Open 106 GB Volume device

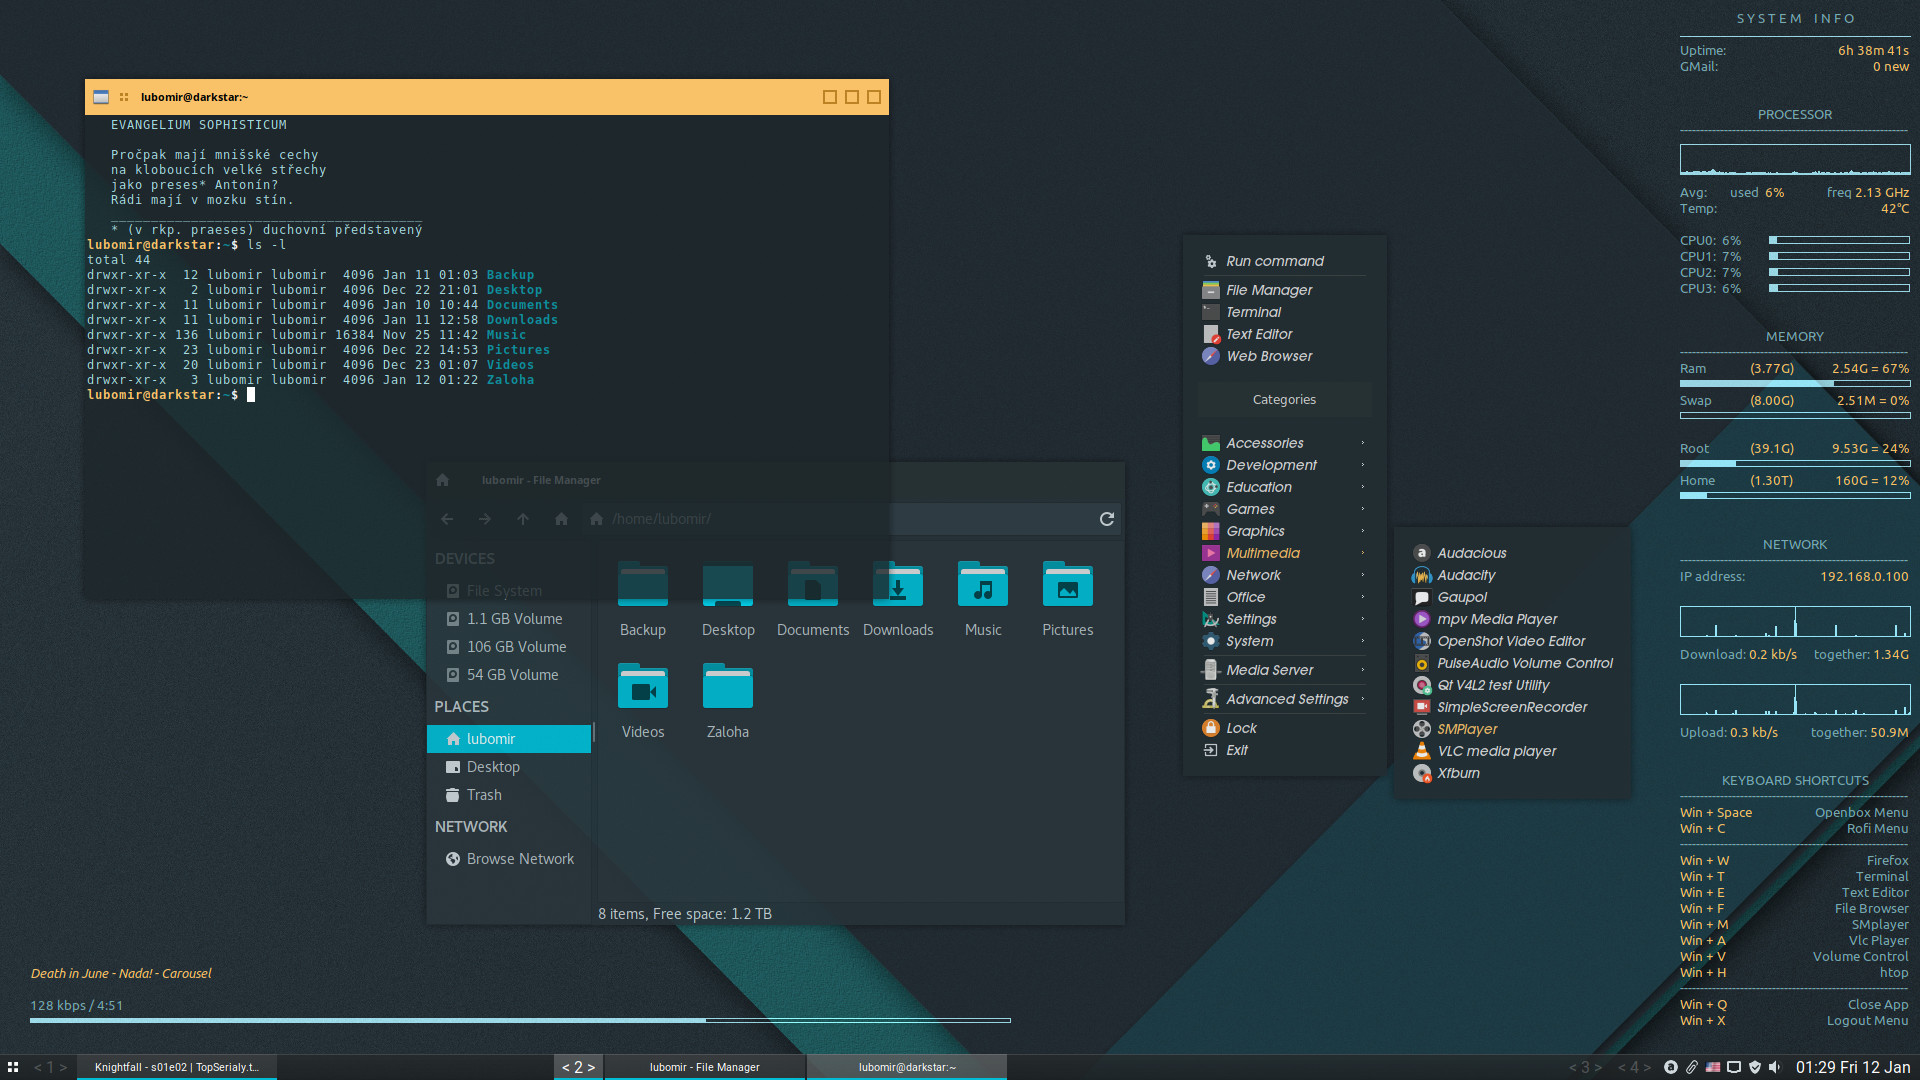click(x=516, y=647)
